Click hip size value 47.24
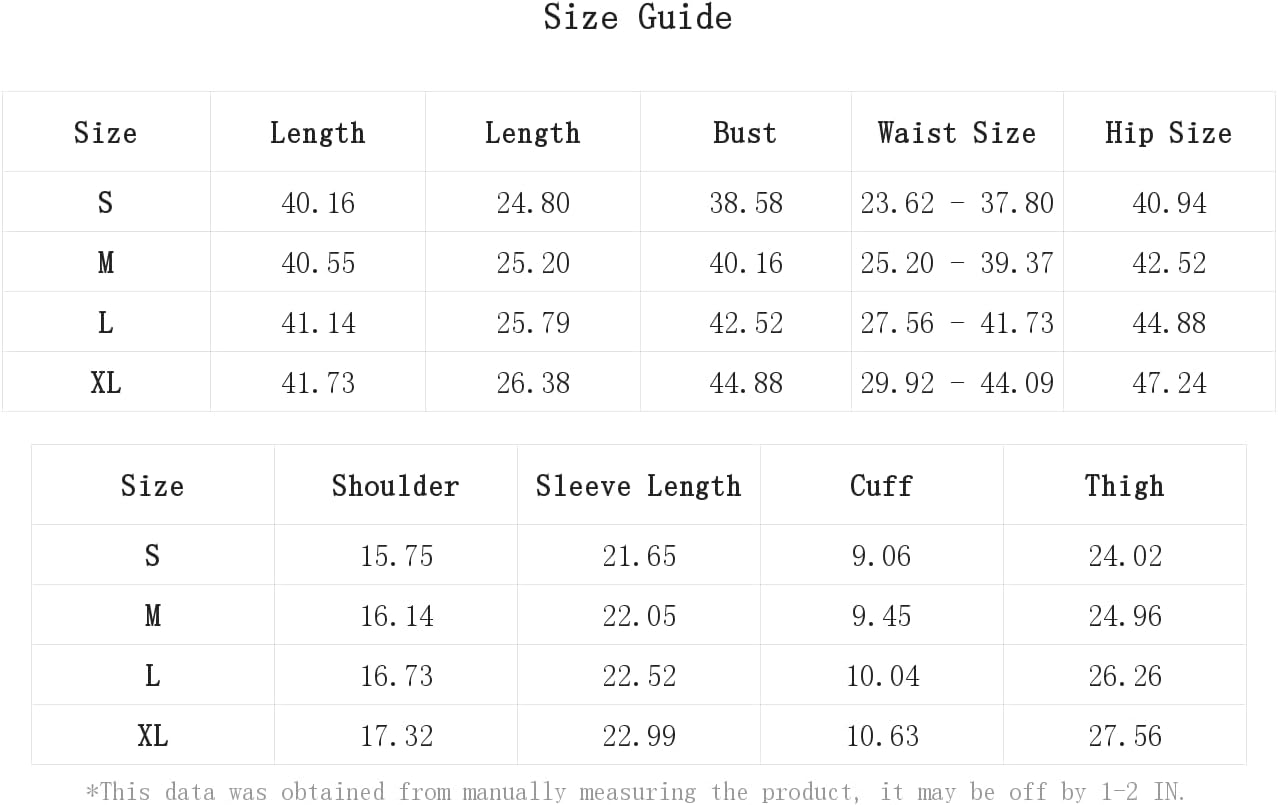This screenshot has height=805, width=1278. tap(1169, 383)
